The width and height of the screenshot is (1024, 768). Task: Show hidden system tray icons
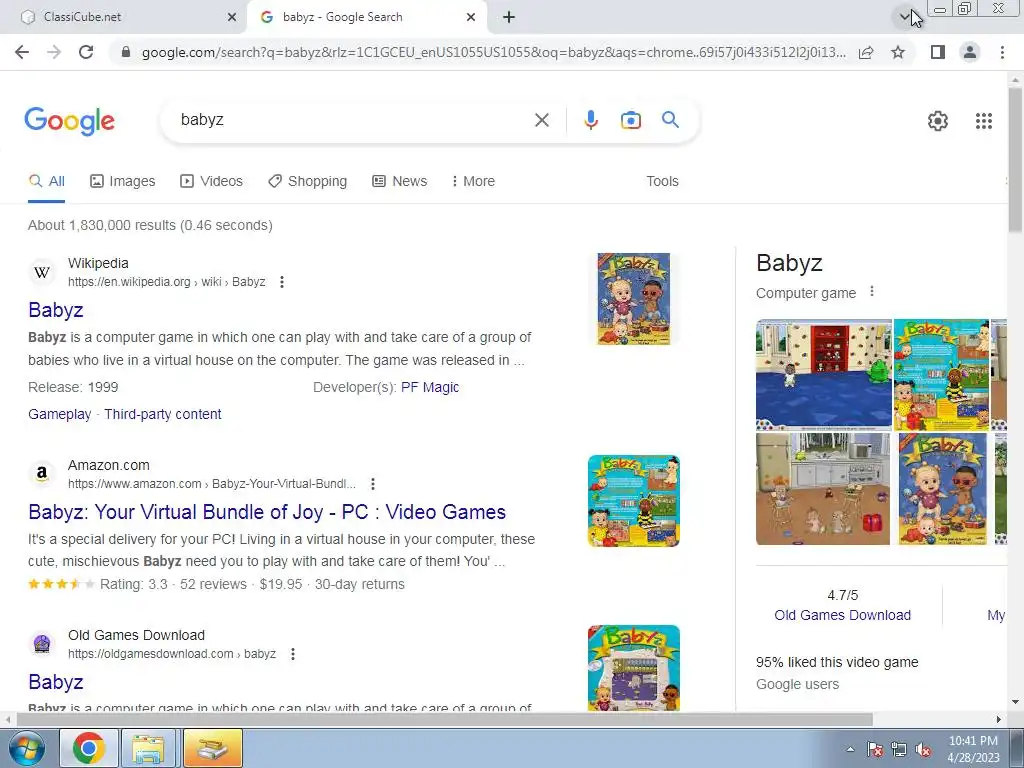point(850,749)
